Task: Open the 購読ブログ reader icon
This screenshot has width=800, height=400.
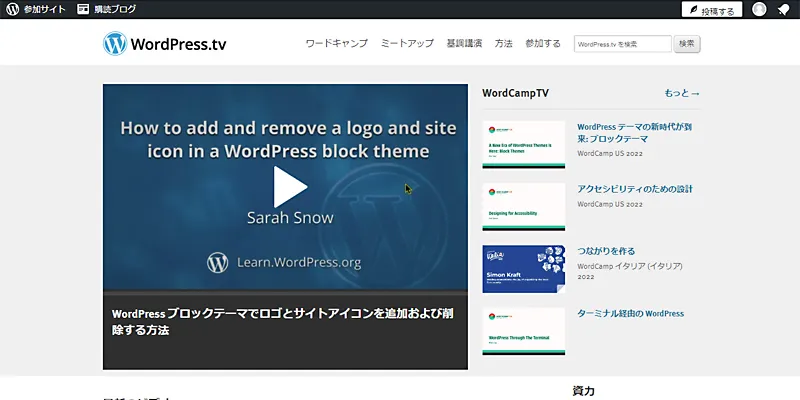Action: (83, 10)
